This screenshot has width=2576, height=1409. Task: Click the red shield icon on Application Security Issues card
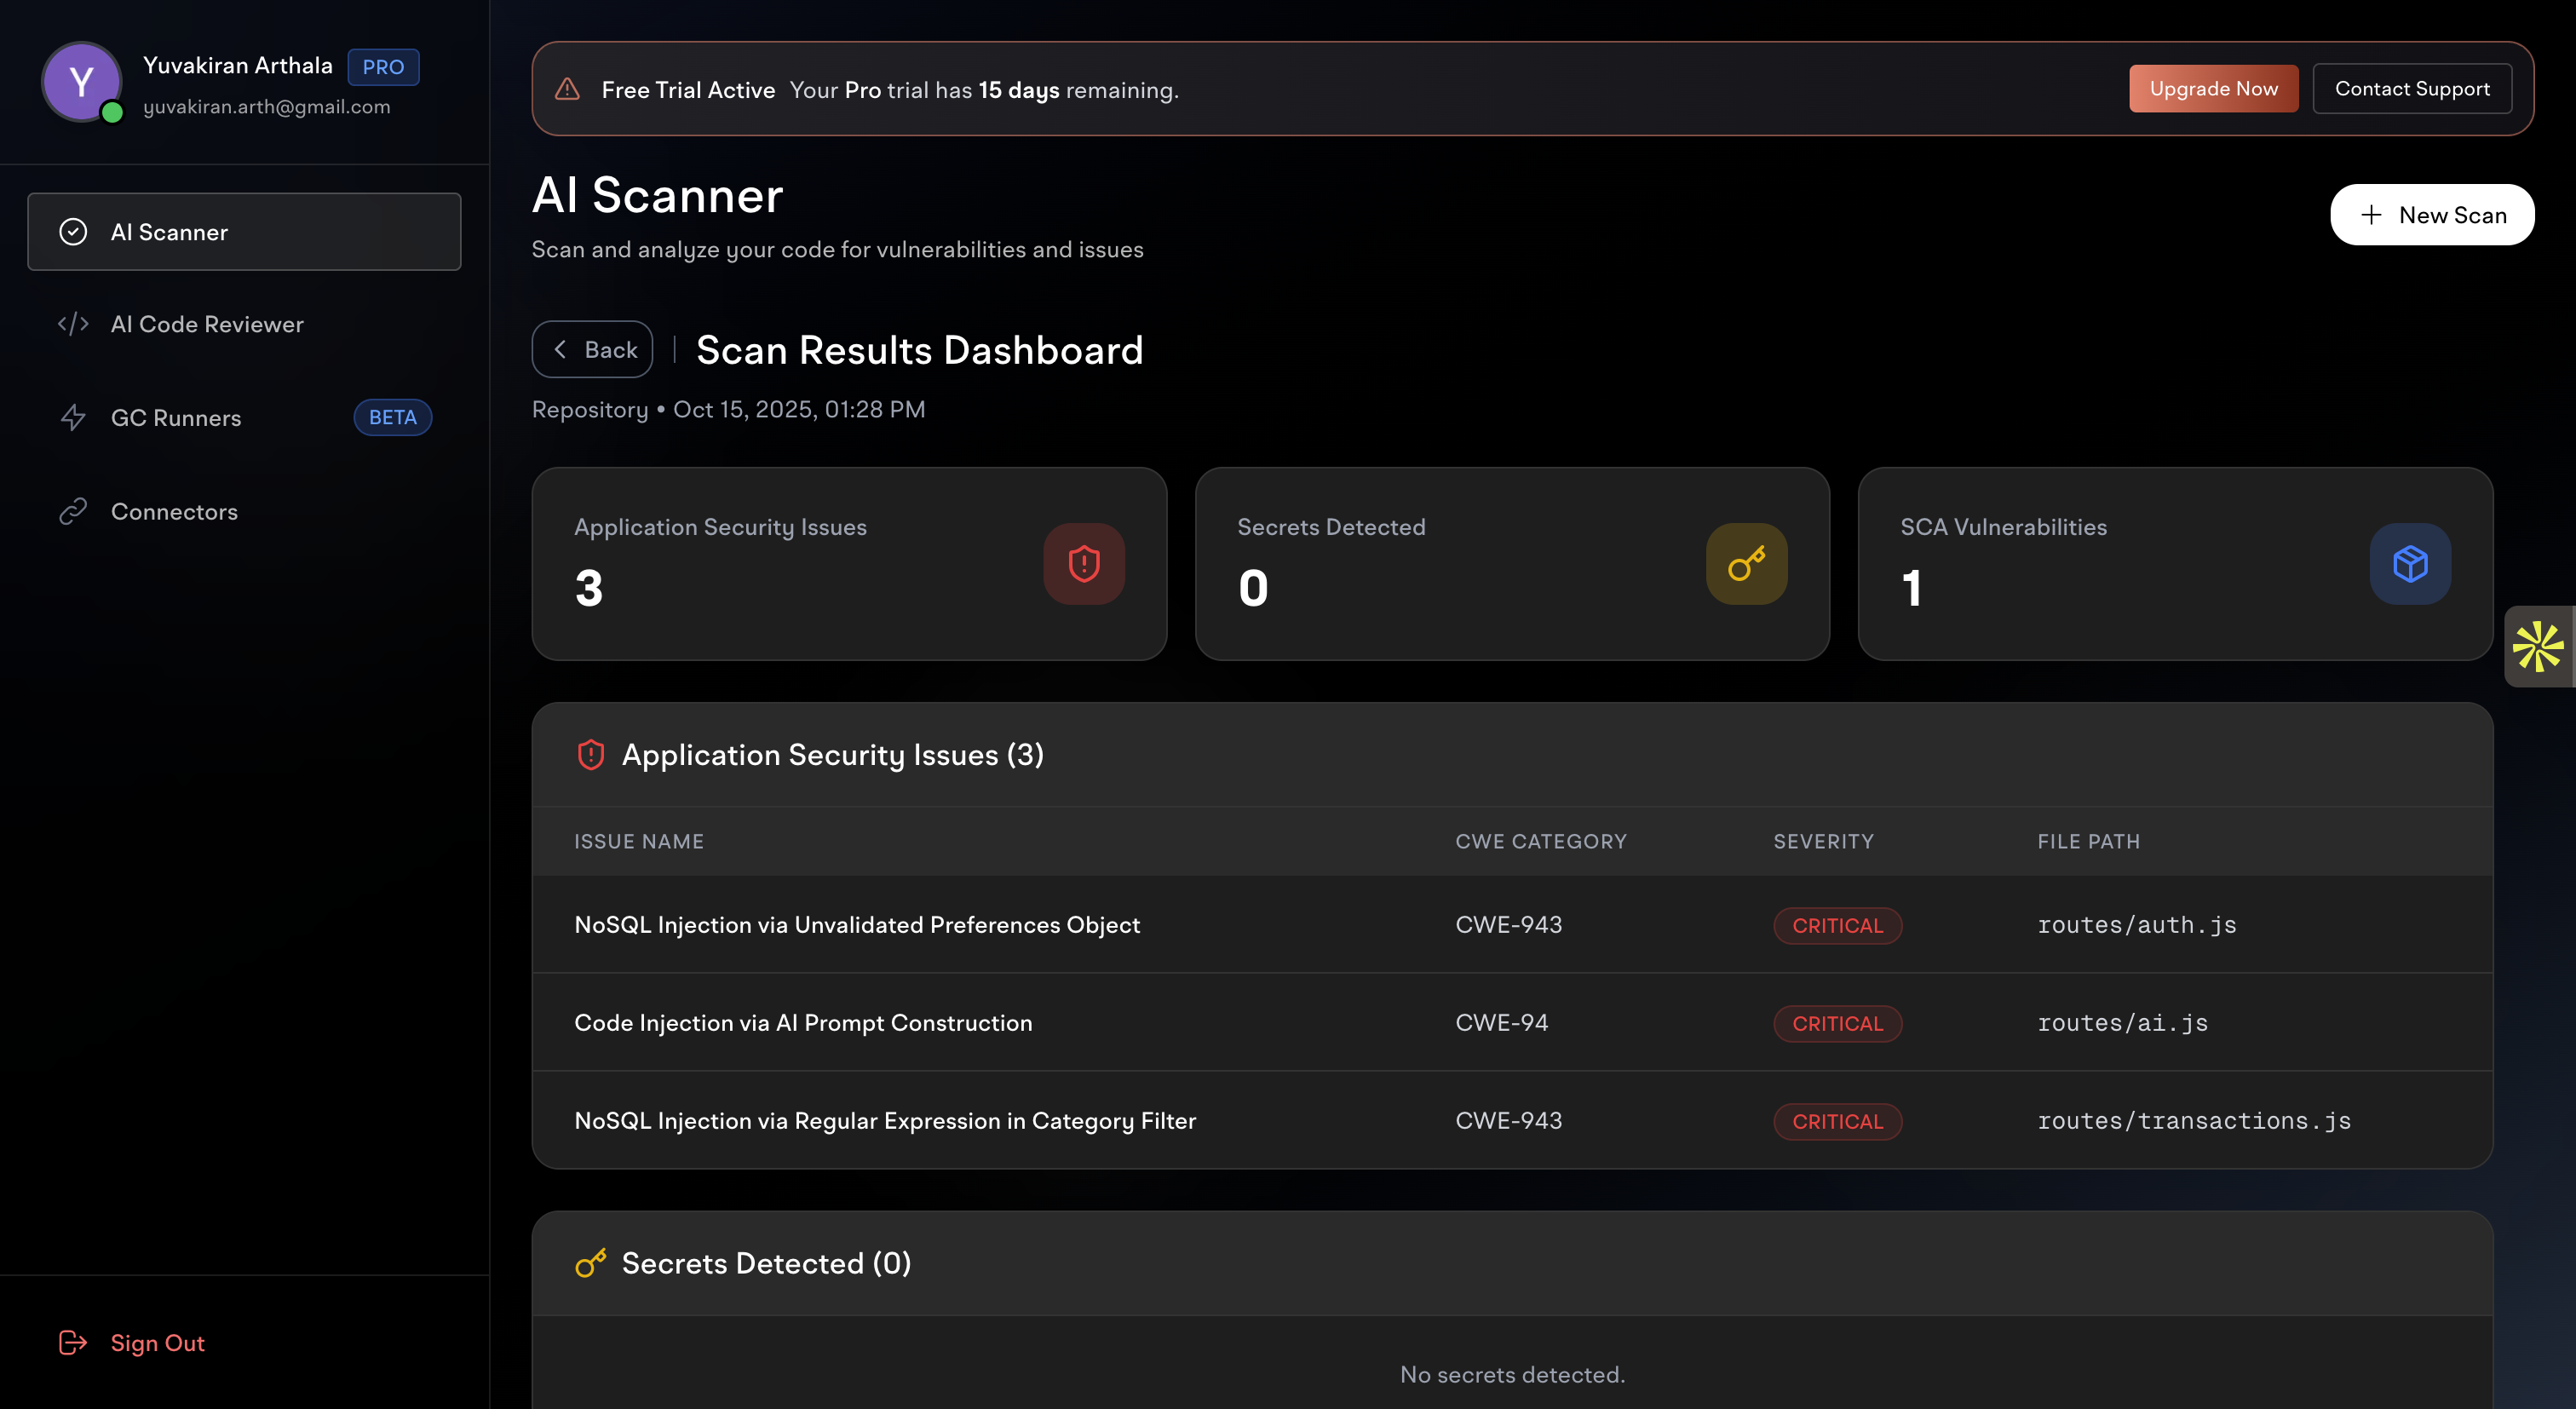1083,563
